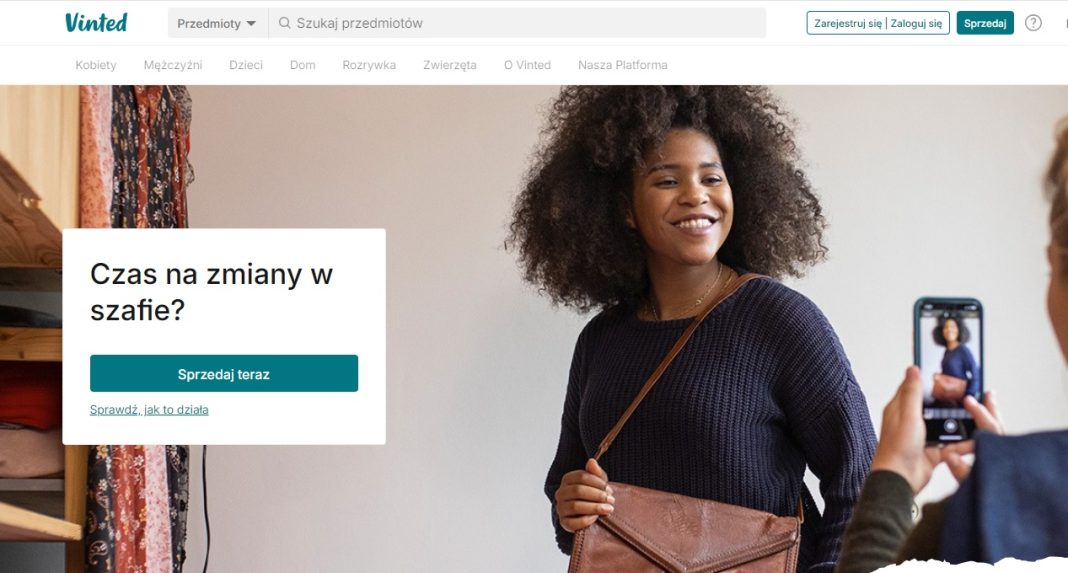The height and width of the screenshot is (573, 1068).
Task: Open the O Vinted menu
Action: (x=527, y=65)
